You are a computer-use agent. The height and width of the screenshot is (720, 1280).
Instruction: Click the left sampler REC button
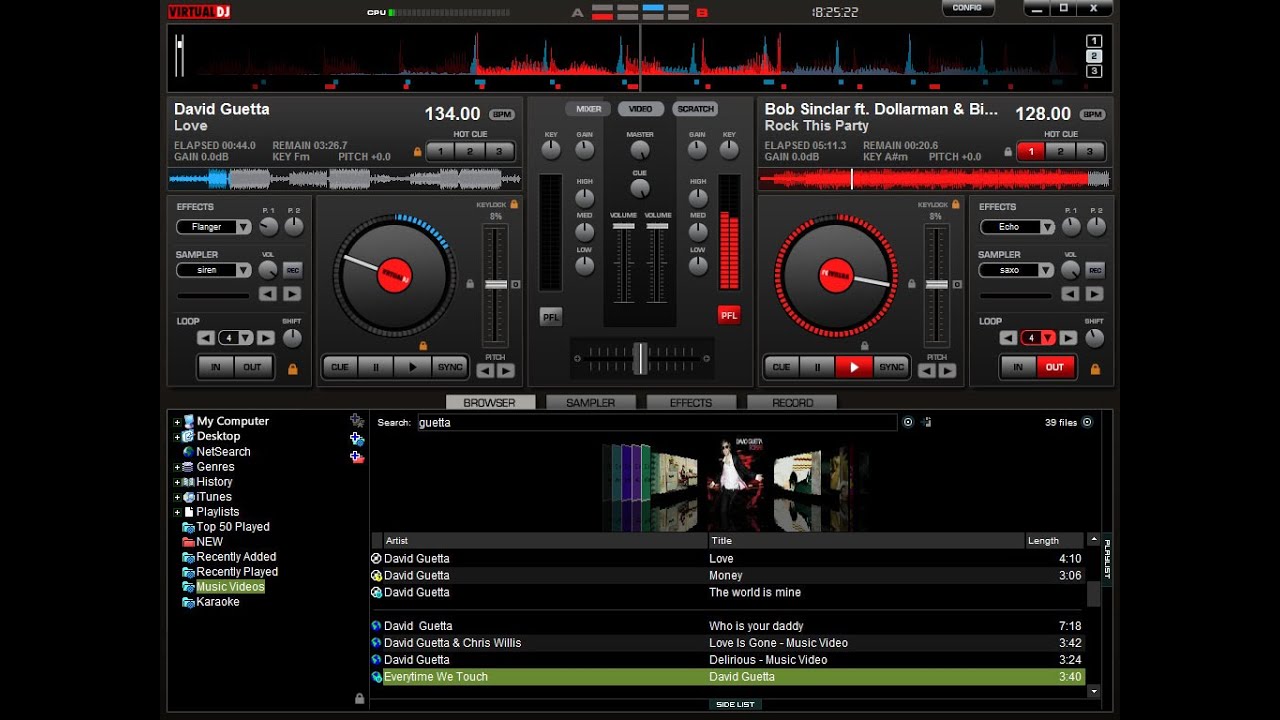click(293, 270)
